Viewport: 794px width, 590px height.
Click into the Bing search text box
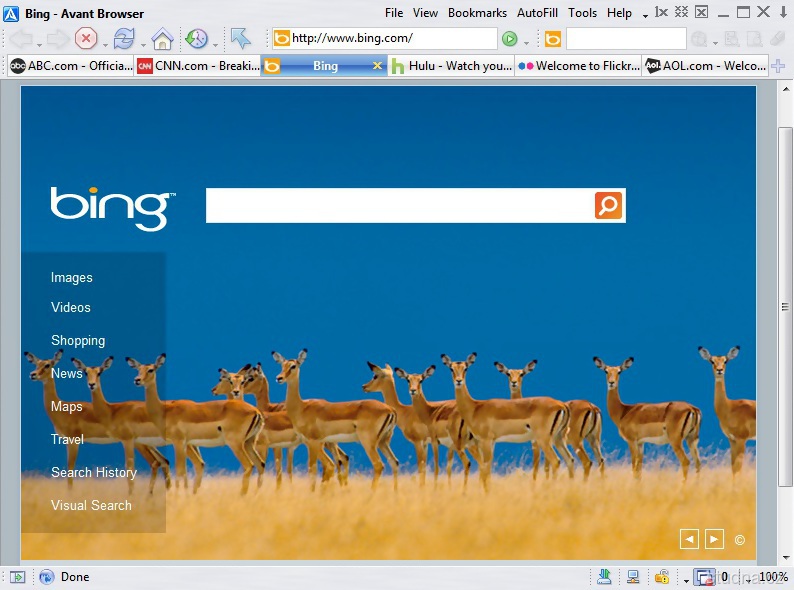click(x=400, y=206)
